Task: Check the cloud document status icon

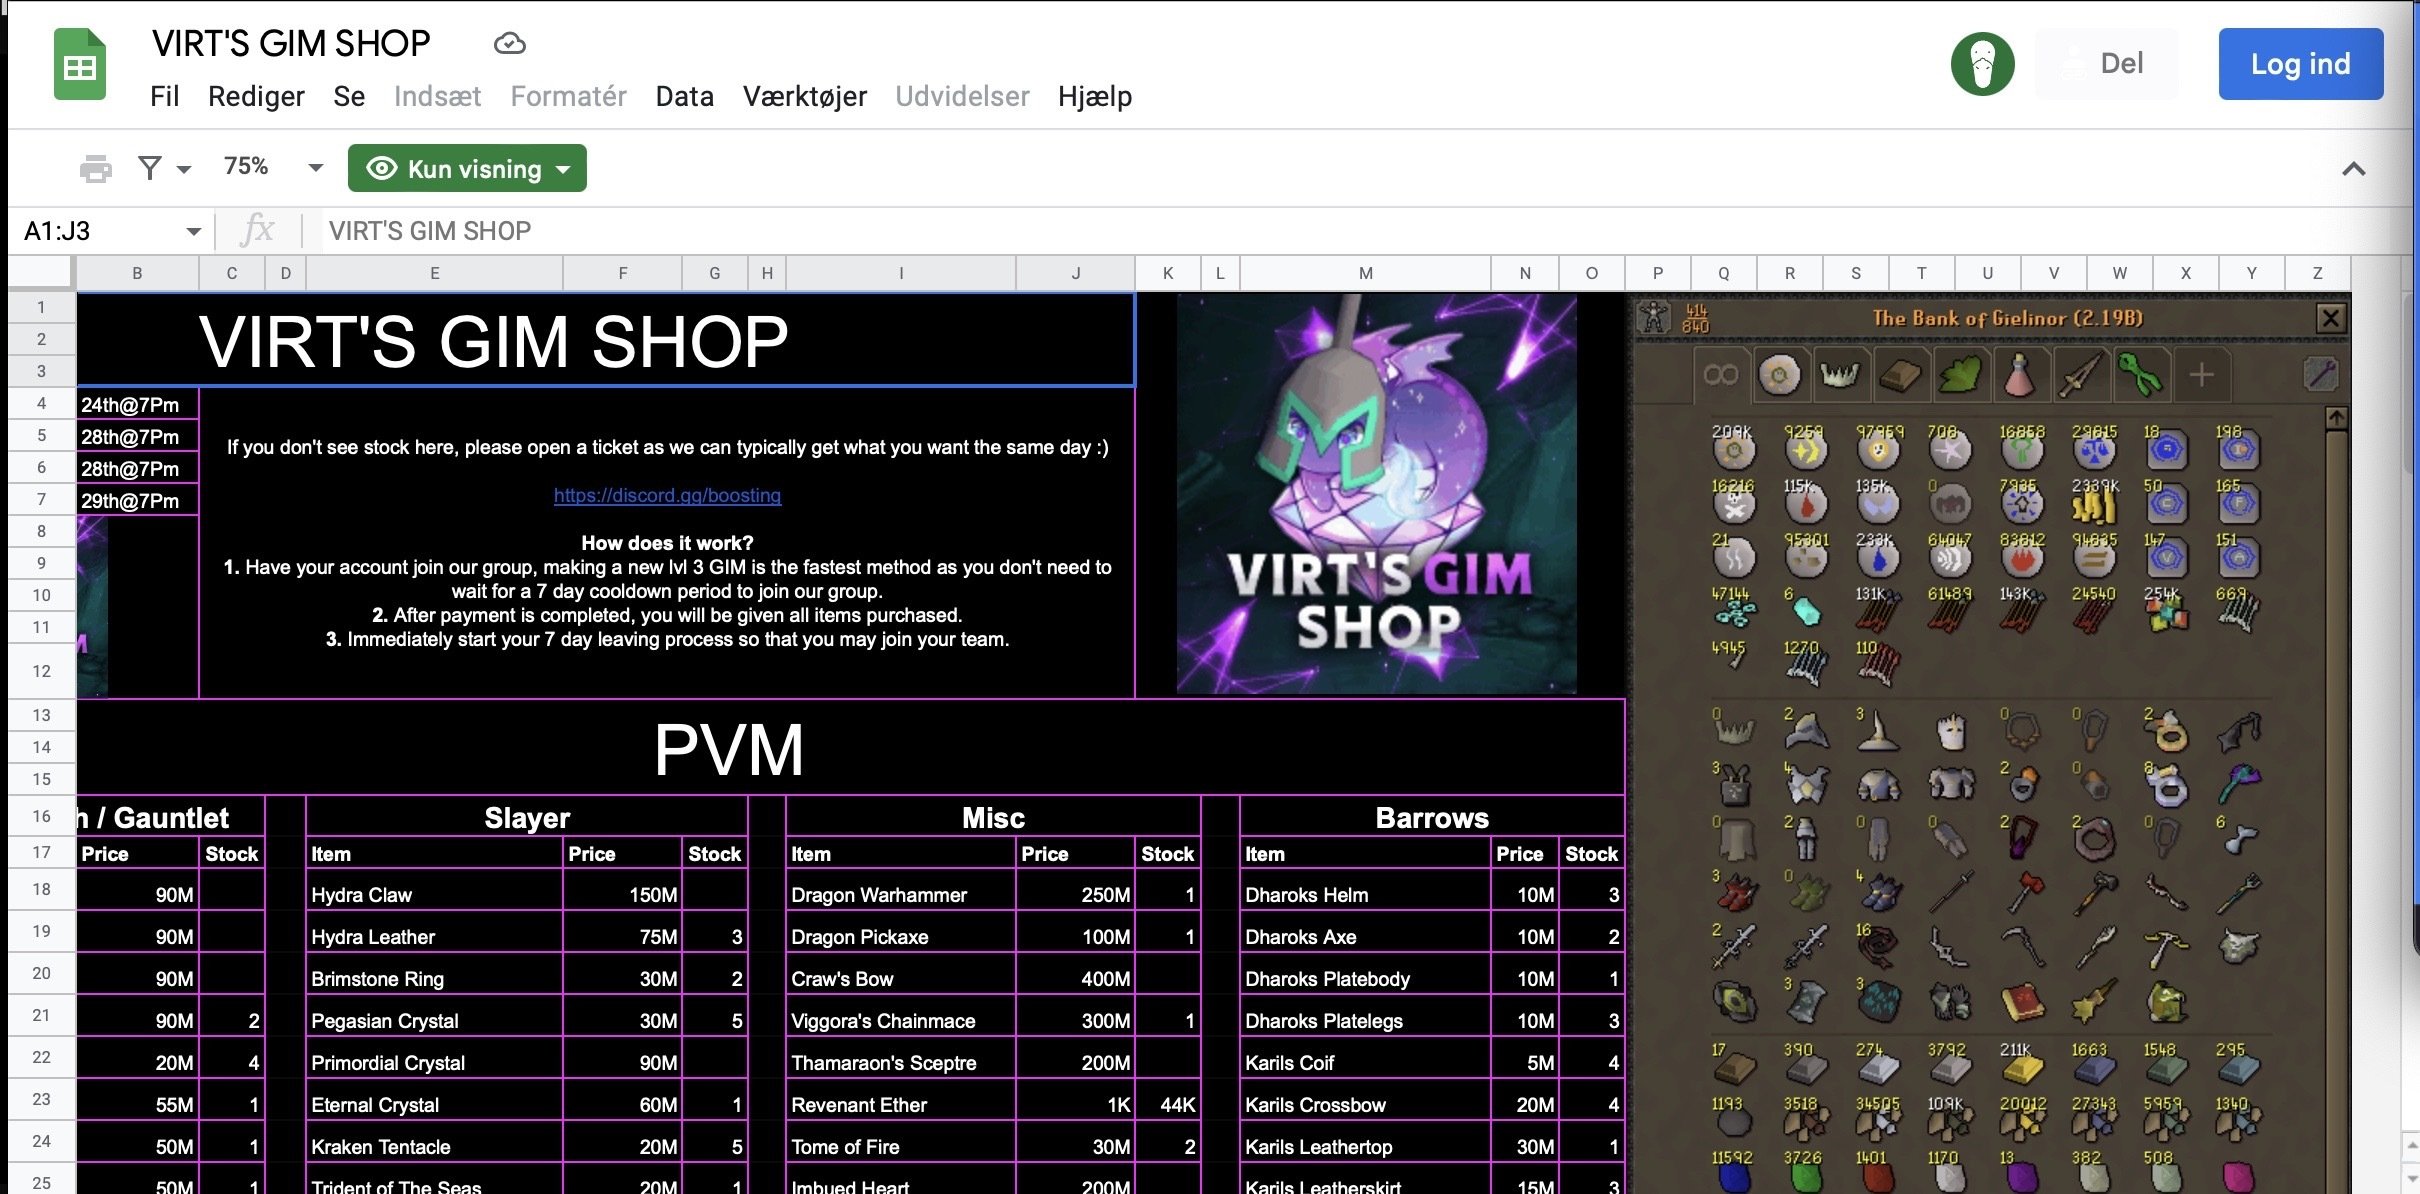Action: point(510,44)
